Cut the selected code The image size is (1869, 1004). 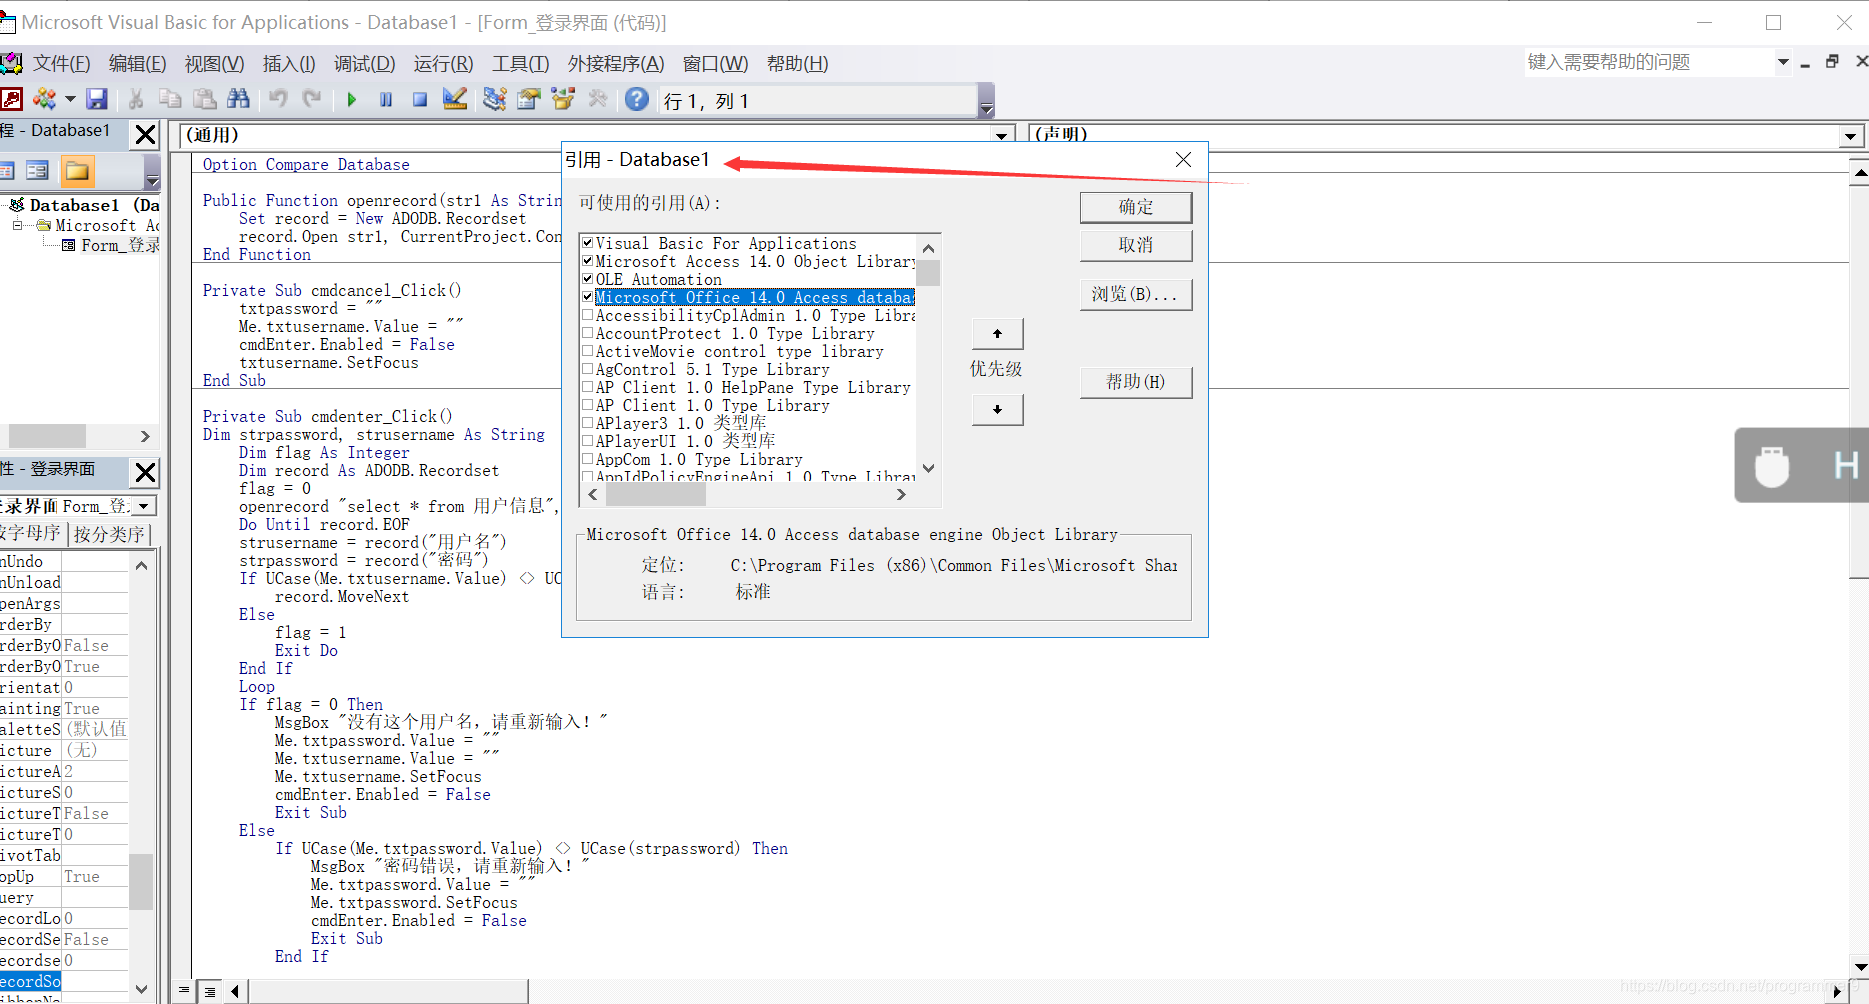(136, 99)
